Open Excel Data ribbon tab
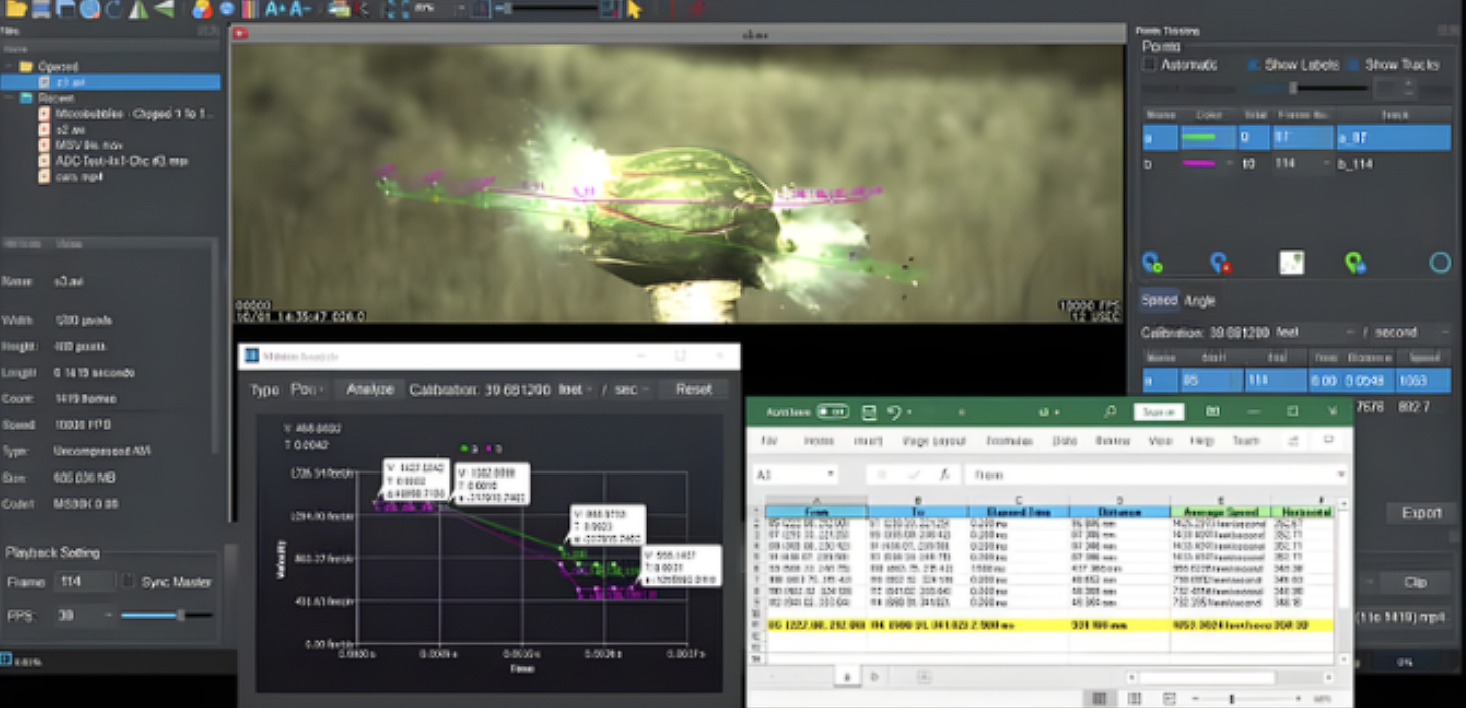The height and width of the screenshot is (708, 1466). tap(1063, 441)
